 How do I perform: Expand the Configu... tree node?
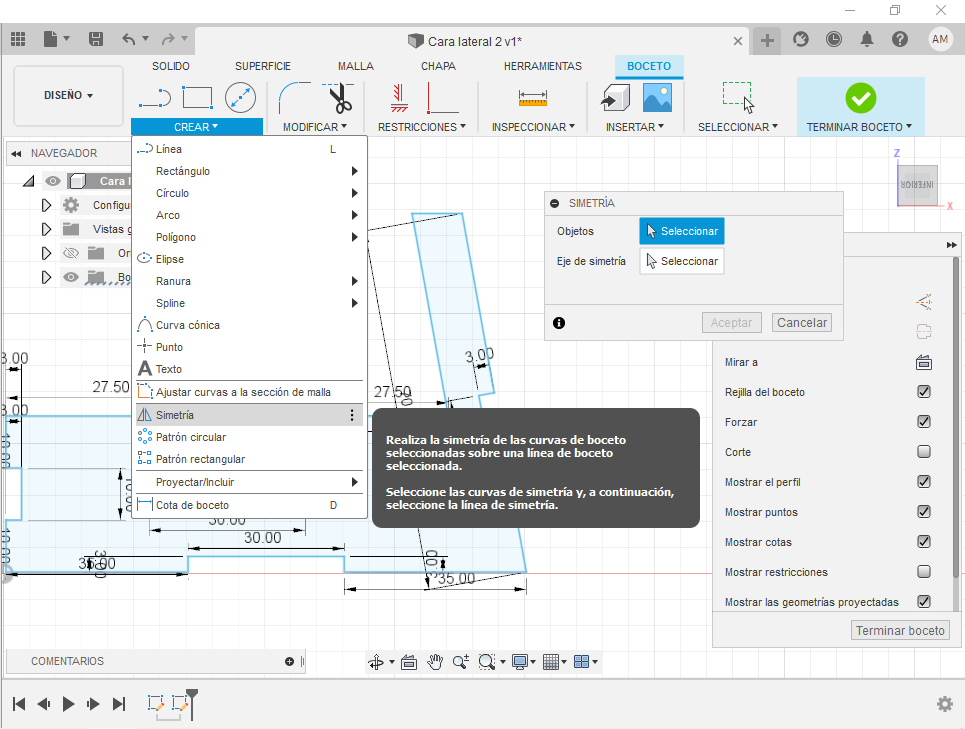pos(46,205)
